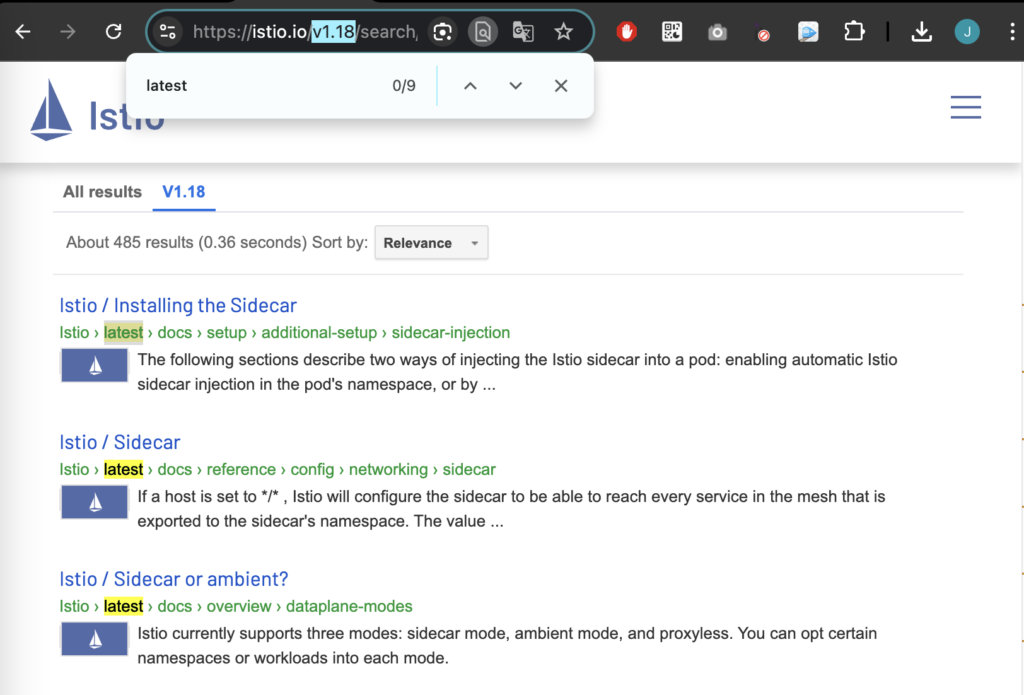
Task: Open the Istio hamburger navigation menu
Action: 966,107
